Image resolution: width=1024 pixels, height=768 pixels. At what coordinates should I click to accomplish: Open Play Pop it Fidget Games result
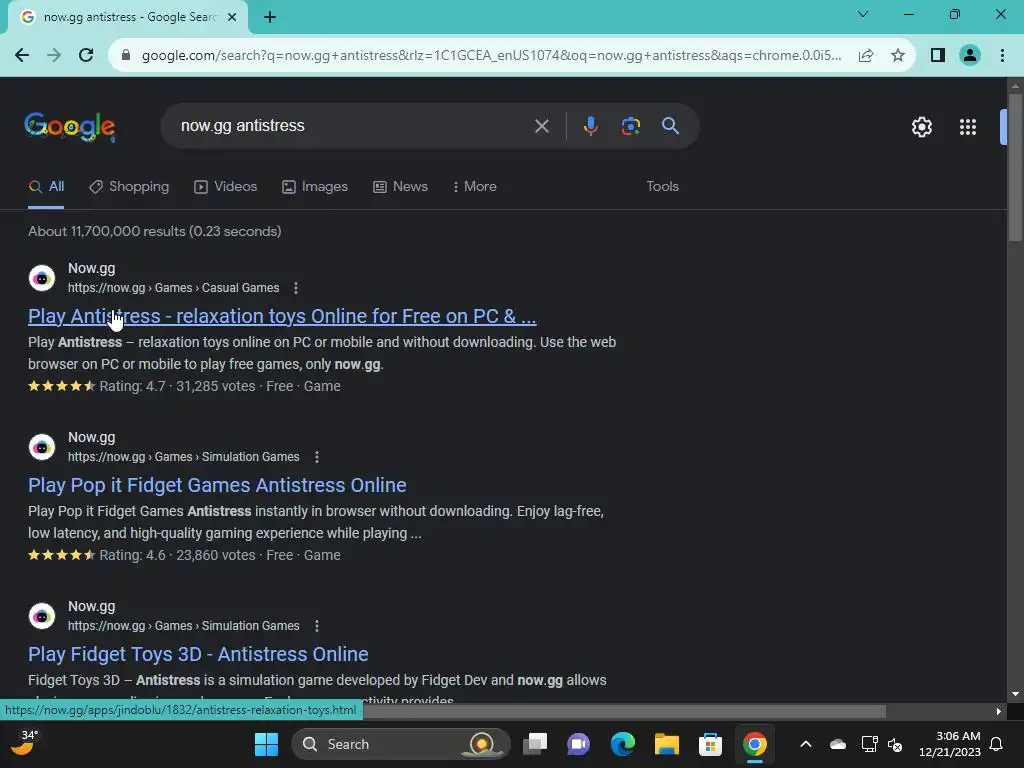[217, 485]
